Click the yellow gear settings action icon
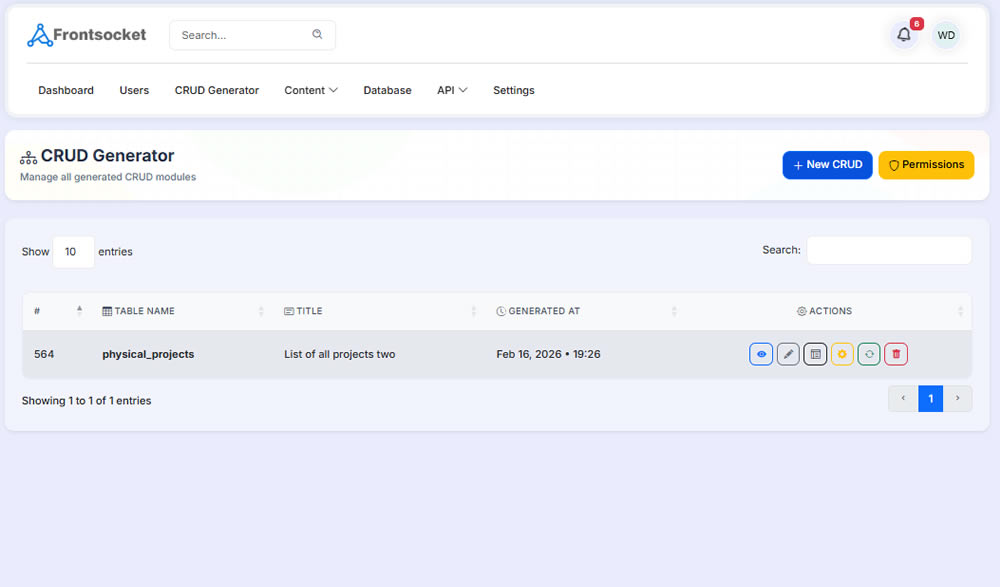Viewport: 1000px width, 587px height. coord(842,354)
